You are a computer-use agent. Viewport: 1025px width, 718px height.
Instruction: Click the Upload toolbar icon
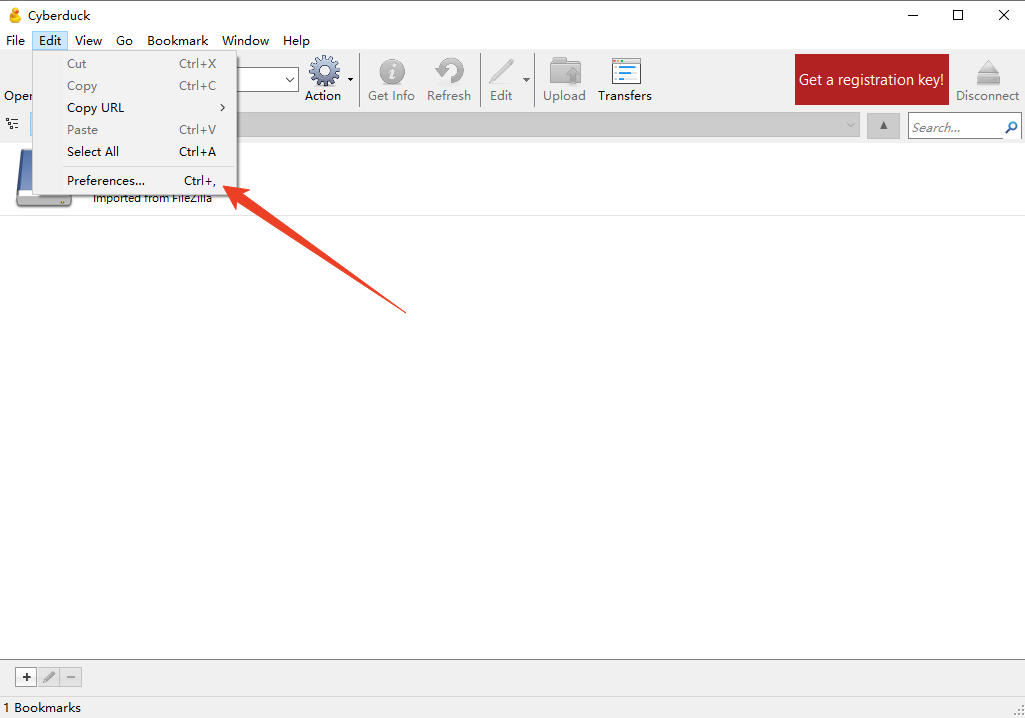565,71
